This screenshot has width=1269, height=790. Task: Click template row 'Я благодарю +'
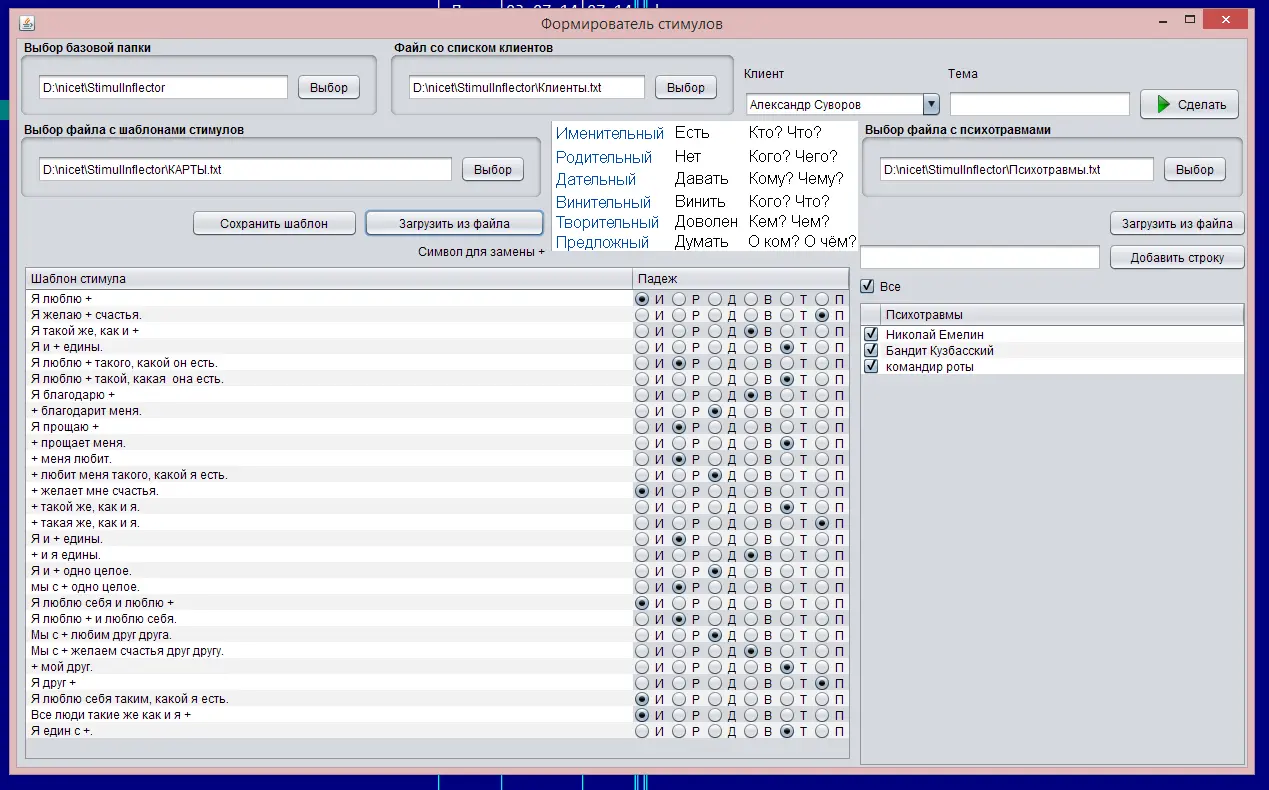tap(329, 394)
